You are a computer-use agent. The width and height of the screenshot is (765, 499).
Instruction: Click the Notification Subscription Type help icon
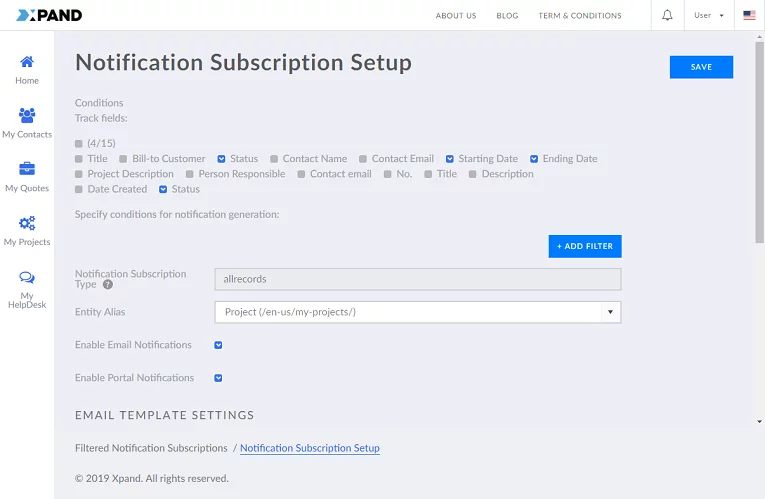coord(107,285)
